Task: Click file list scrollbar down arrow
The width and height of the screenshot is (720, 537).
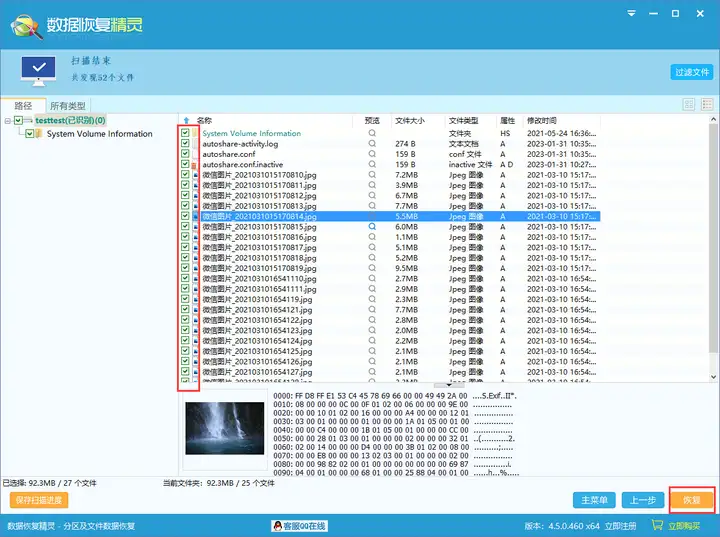Action: [714, 377]
